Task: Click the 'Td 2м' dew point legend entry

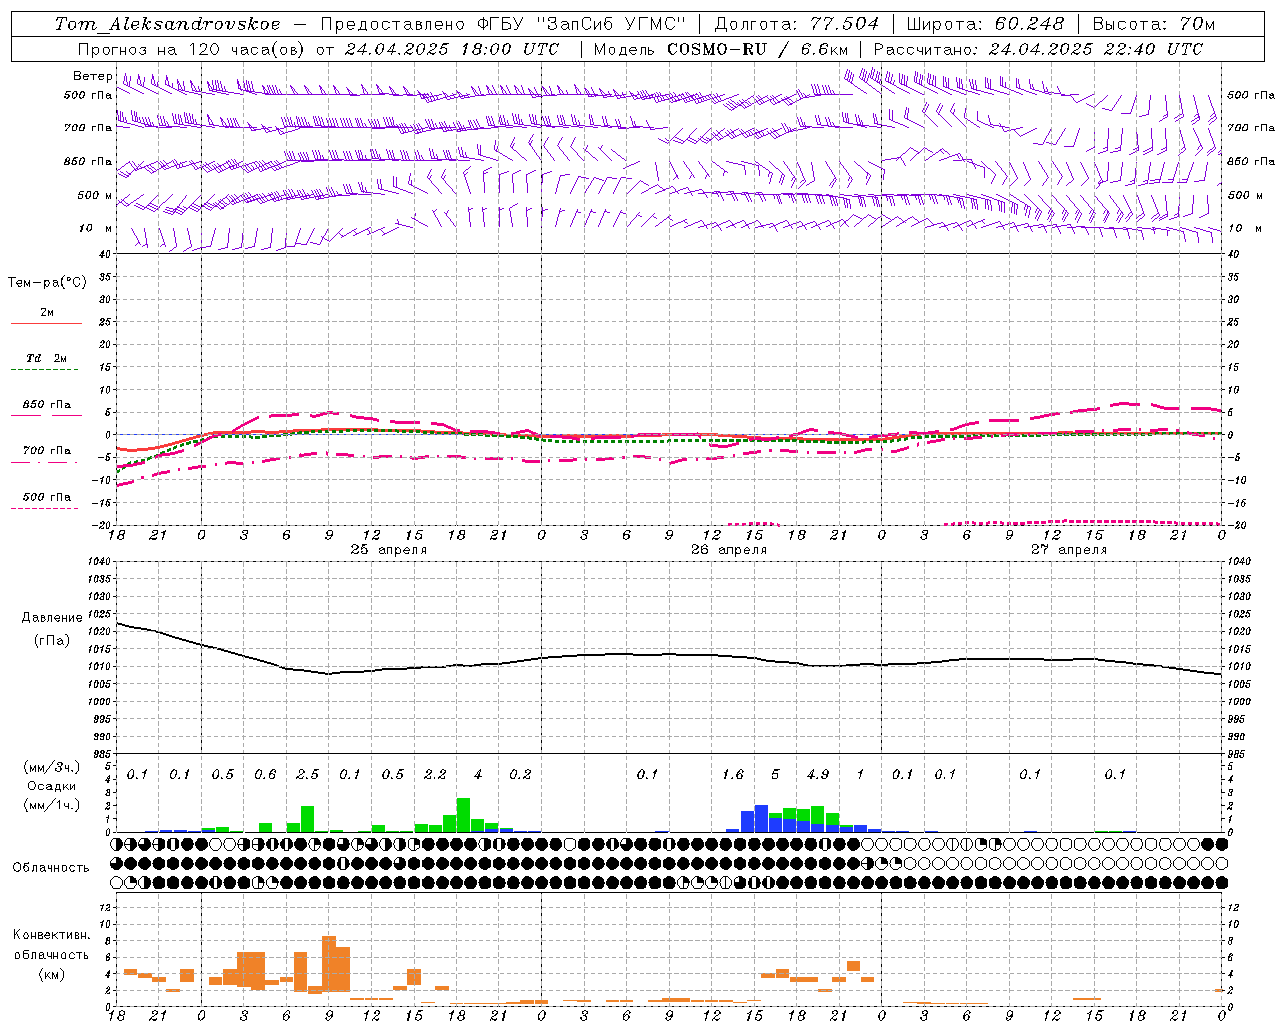Action: [47, 358]
